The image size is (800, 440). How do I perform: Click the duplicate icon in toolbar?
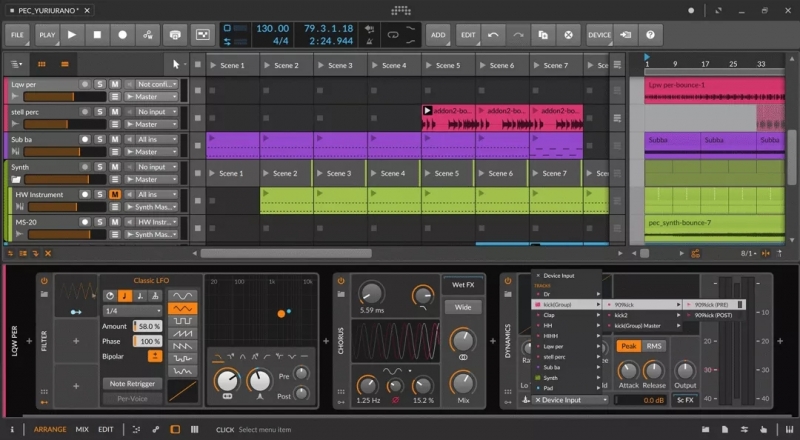pyautogui.click(x=543, y=35)
